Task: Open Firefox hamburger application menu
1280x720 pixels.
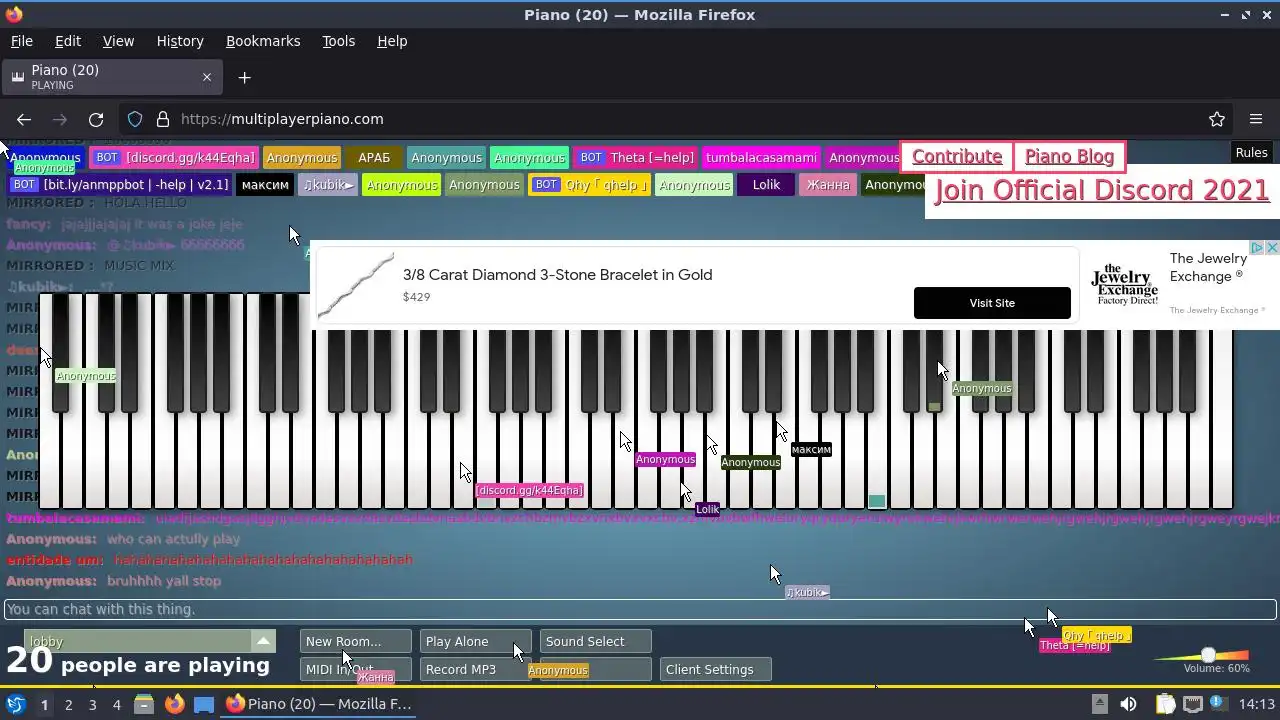Action: coord(1256,119)
